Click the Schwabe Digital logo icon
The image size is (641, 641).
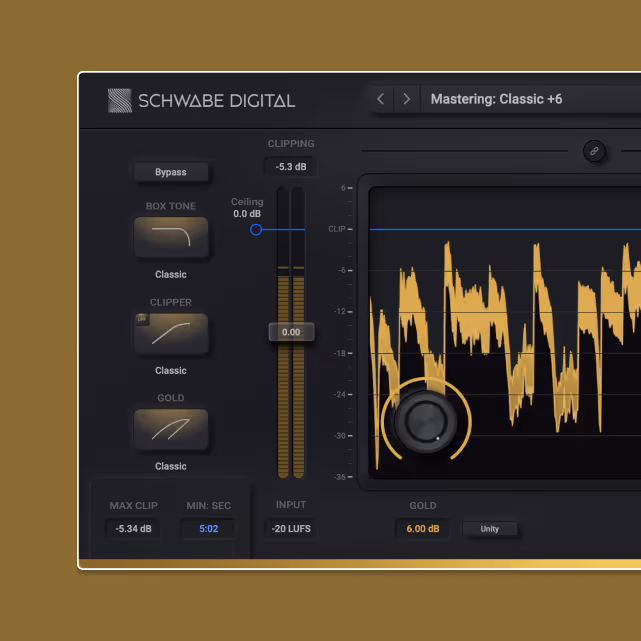pyautogui.click(x=120, y=101)
